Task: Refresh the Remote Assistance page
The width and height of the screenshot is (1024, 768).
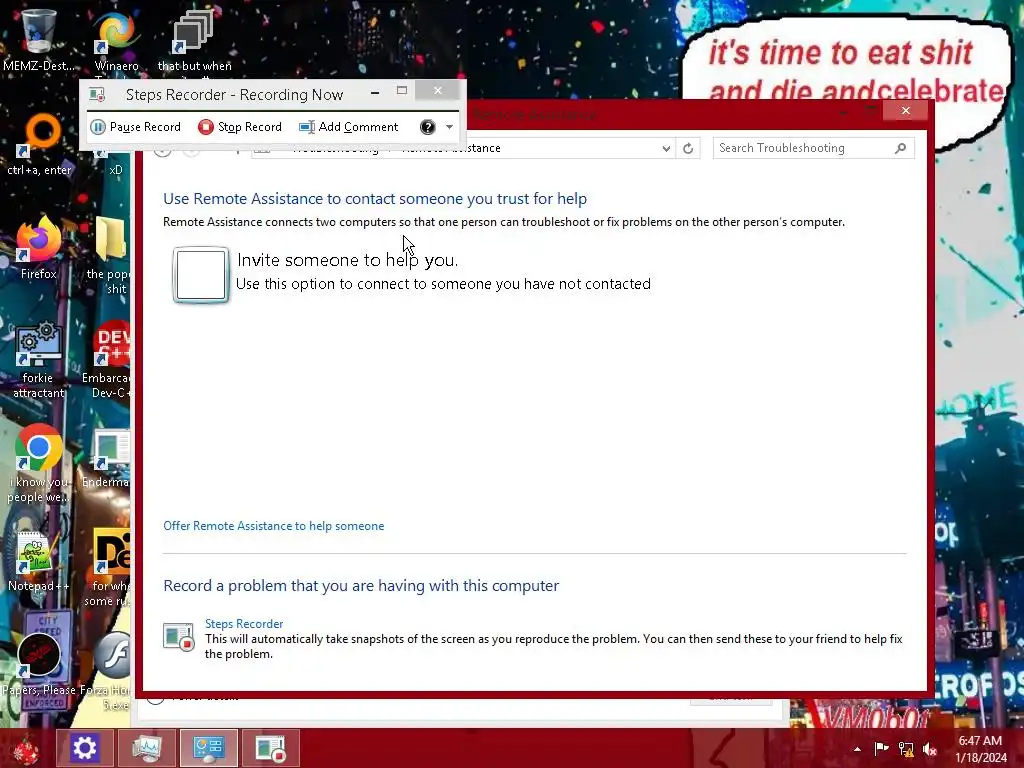Action: pos(688,148)
